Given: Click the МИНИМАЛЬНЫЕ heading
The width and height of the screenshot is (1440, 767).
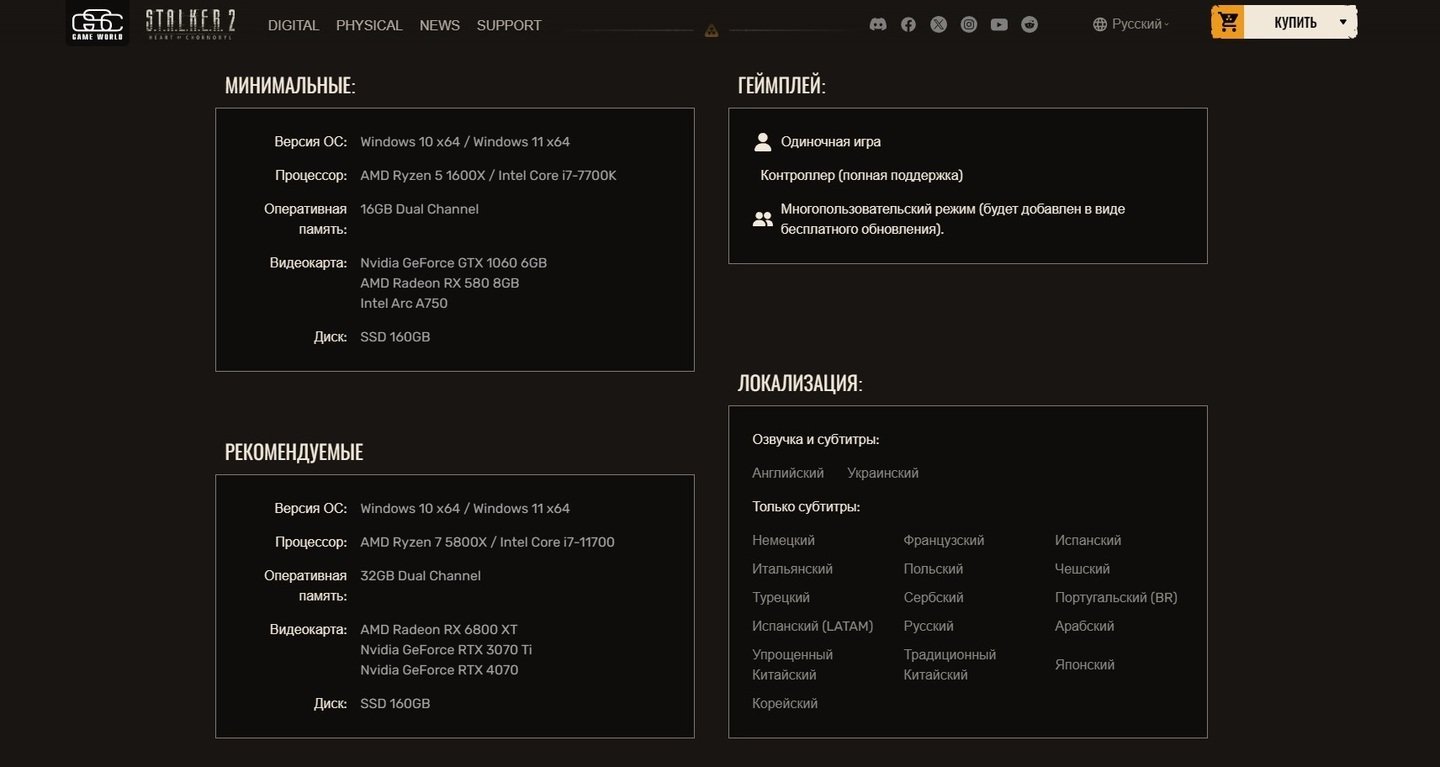Looking at the screenshot, I should [x=290, y=85].
